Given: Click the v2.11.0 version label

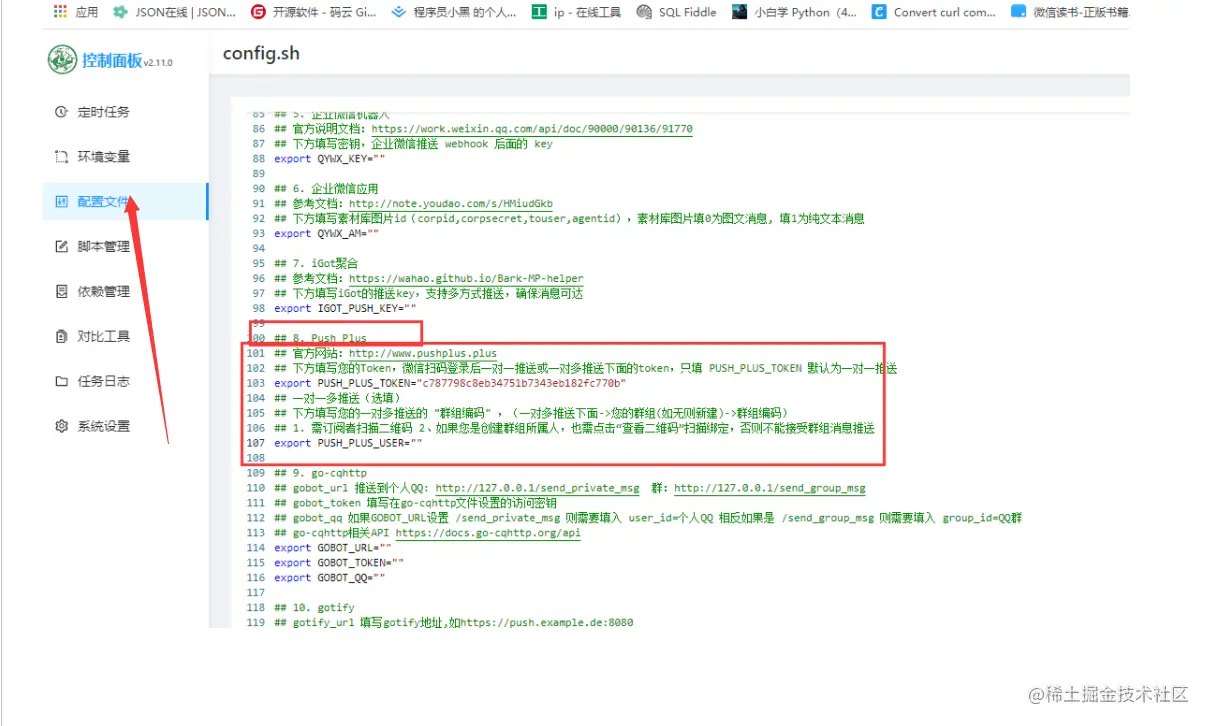Looking at the screenshot, I should click(x=157, y=63).
